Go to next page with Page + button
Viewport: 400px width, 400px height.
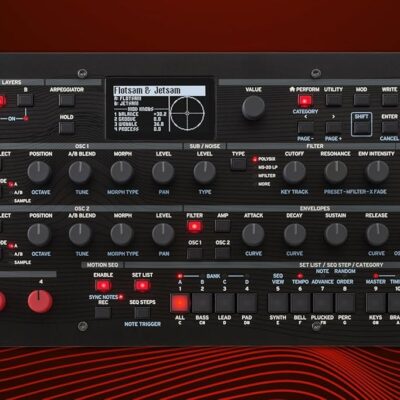[333, 128]
